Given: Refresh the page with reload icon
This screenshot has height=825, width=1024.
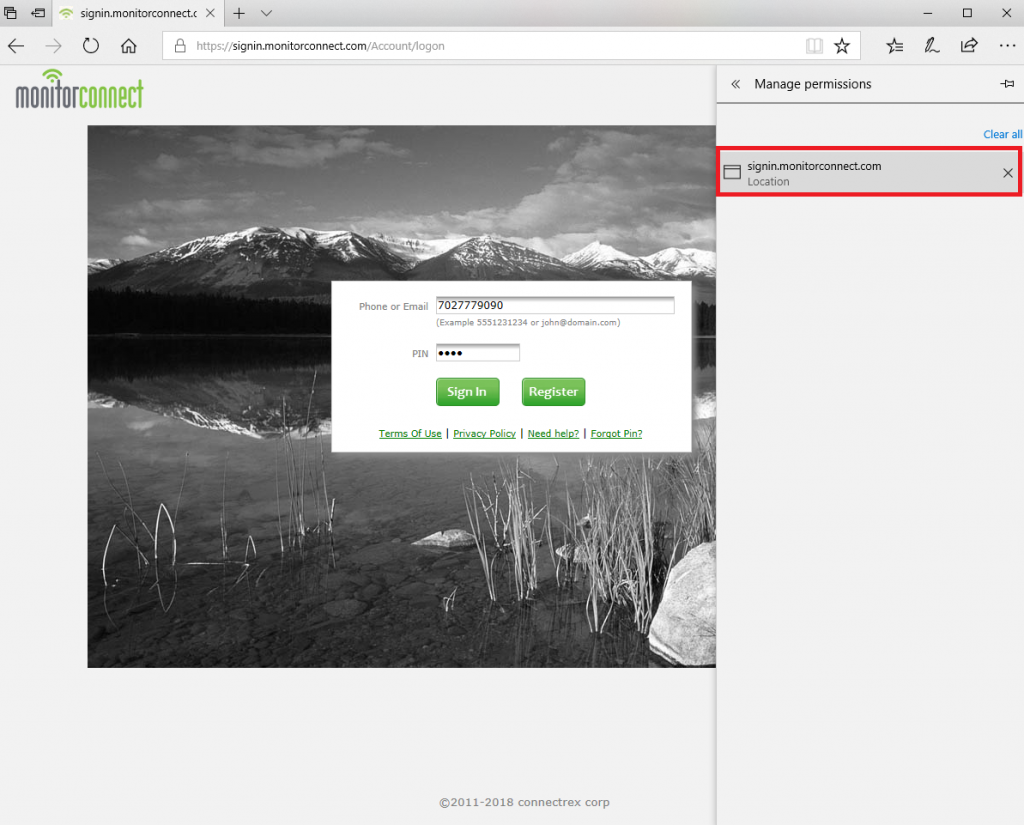Looking at the screenshot, I should tap(91, 46).
